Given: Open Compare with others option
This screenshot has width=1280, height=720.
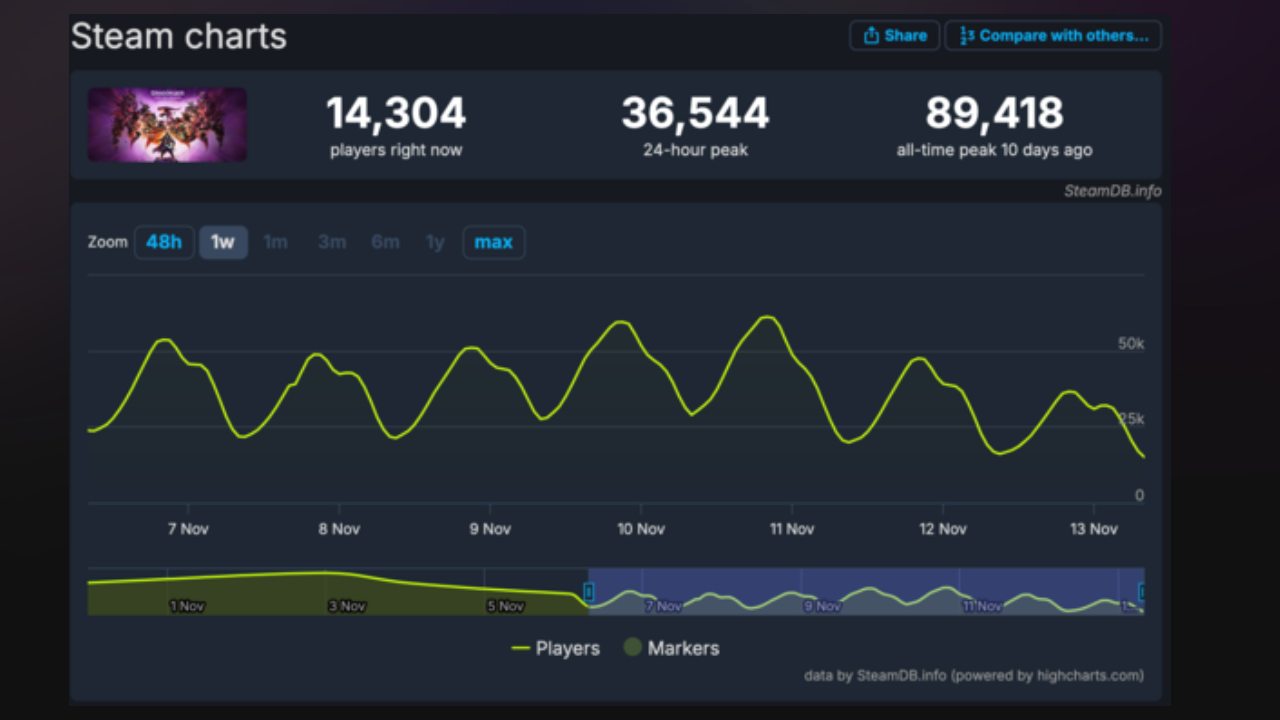Looking at the screenshot, I should pos(1053,35).
